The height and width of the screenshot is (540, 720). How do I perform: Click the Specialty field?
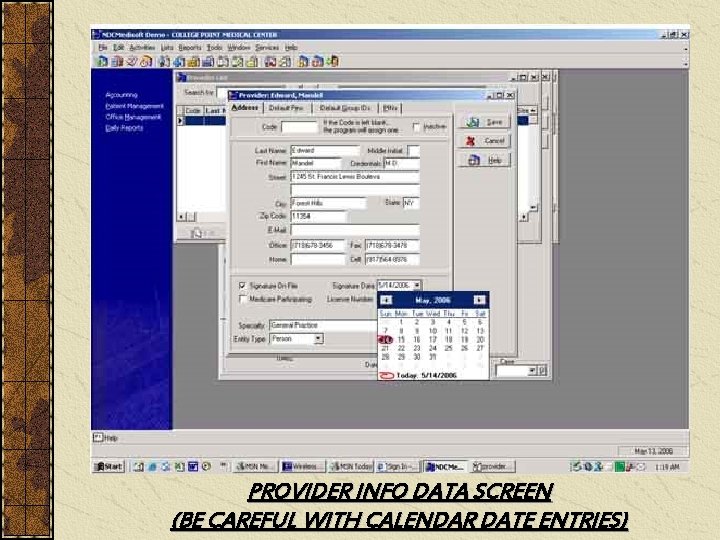click(323, 326)
